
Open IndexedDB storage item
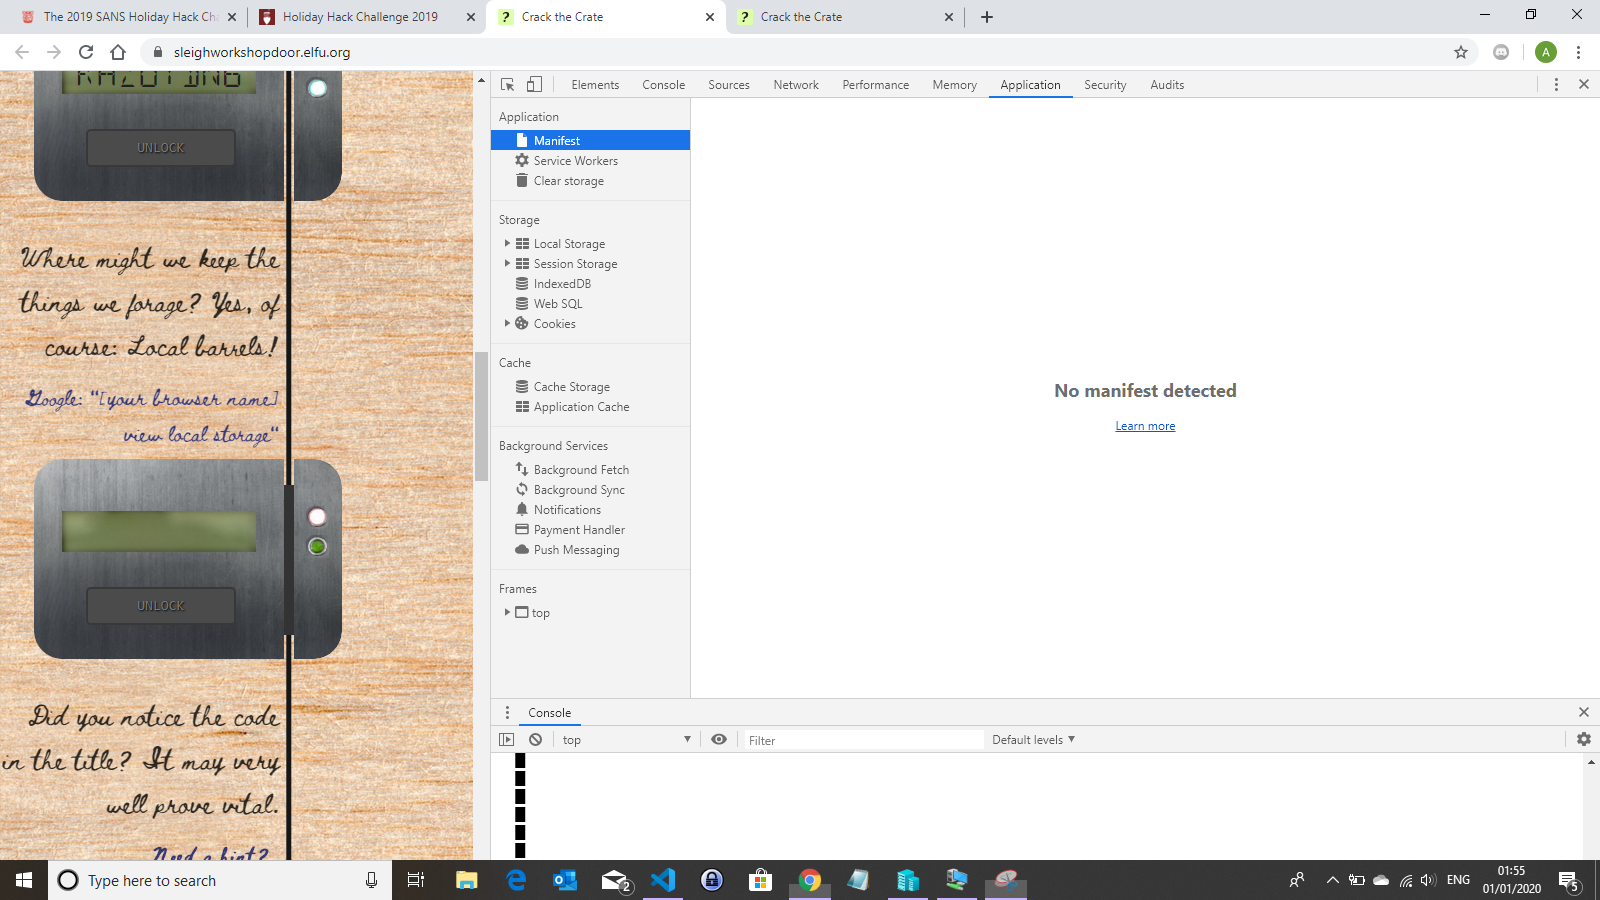pos(562,284)
